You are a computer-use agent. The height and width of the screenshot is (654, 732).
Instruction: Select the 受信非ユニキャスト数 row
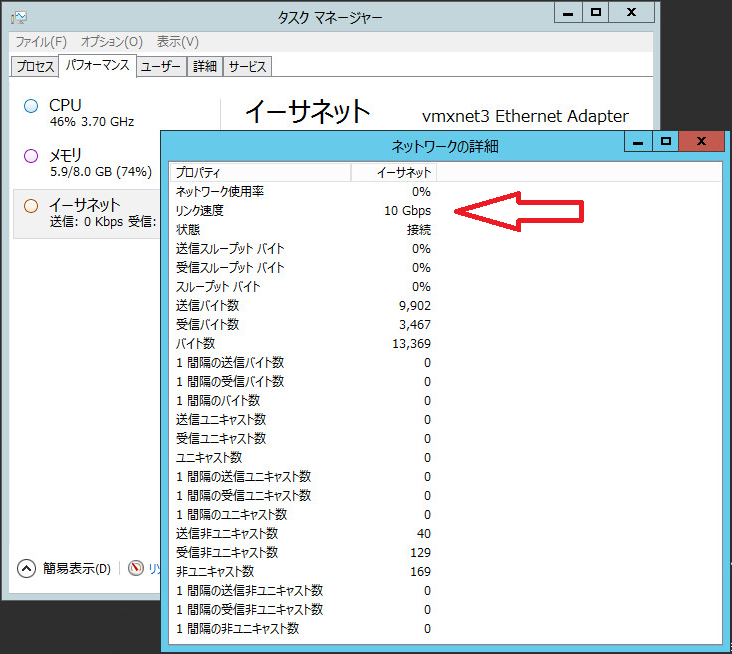303,553
